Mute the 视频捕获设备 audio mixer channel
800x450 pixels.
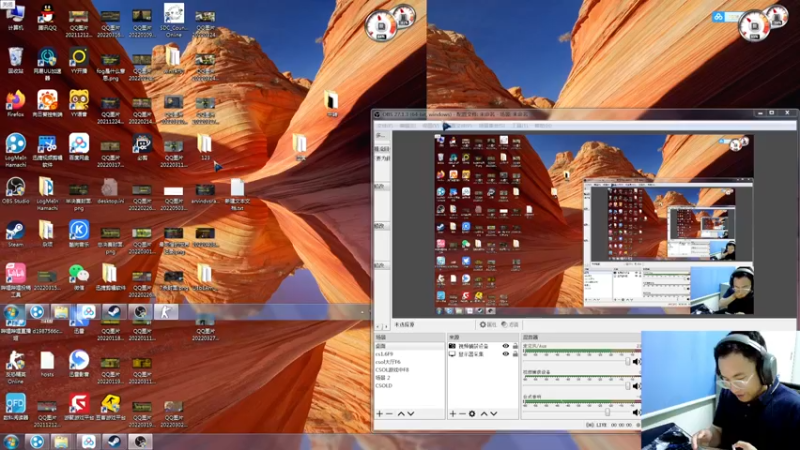[636, 386]
